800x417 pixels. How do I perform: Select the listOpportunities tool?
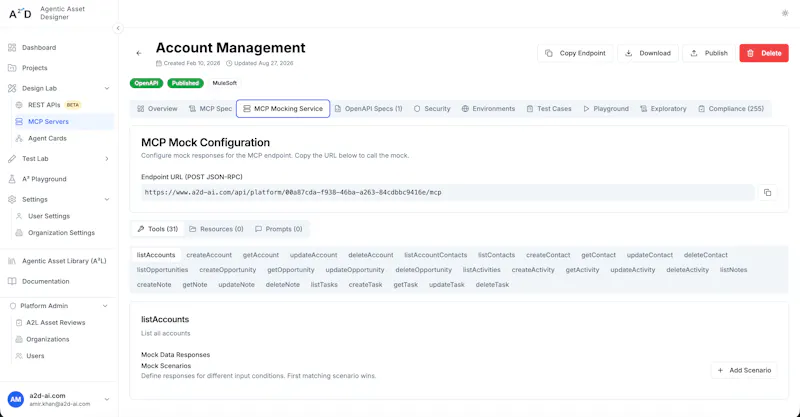coord(162,270)
